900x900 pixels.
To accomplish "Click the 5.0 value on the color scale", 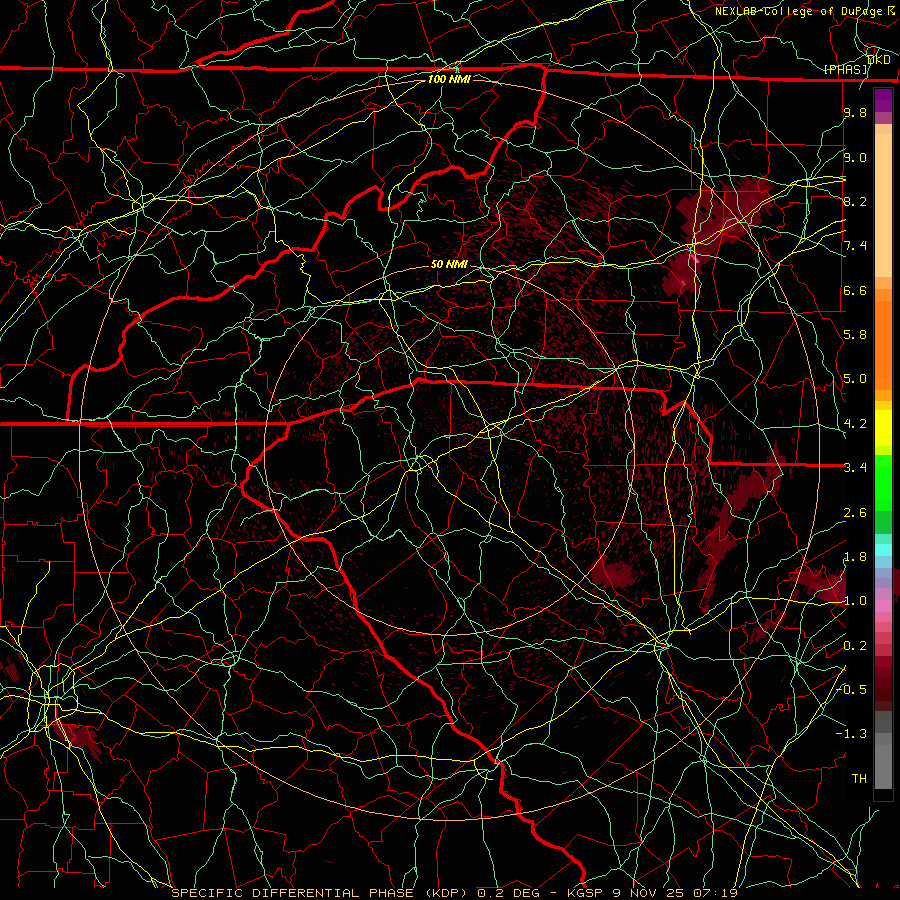I will 855,379.
